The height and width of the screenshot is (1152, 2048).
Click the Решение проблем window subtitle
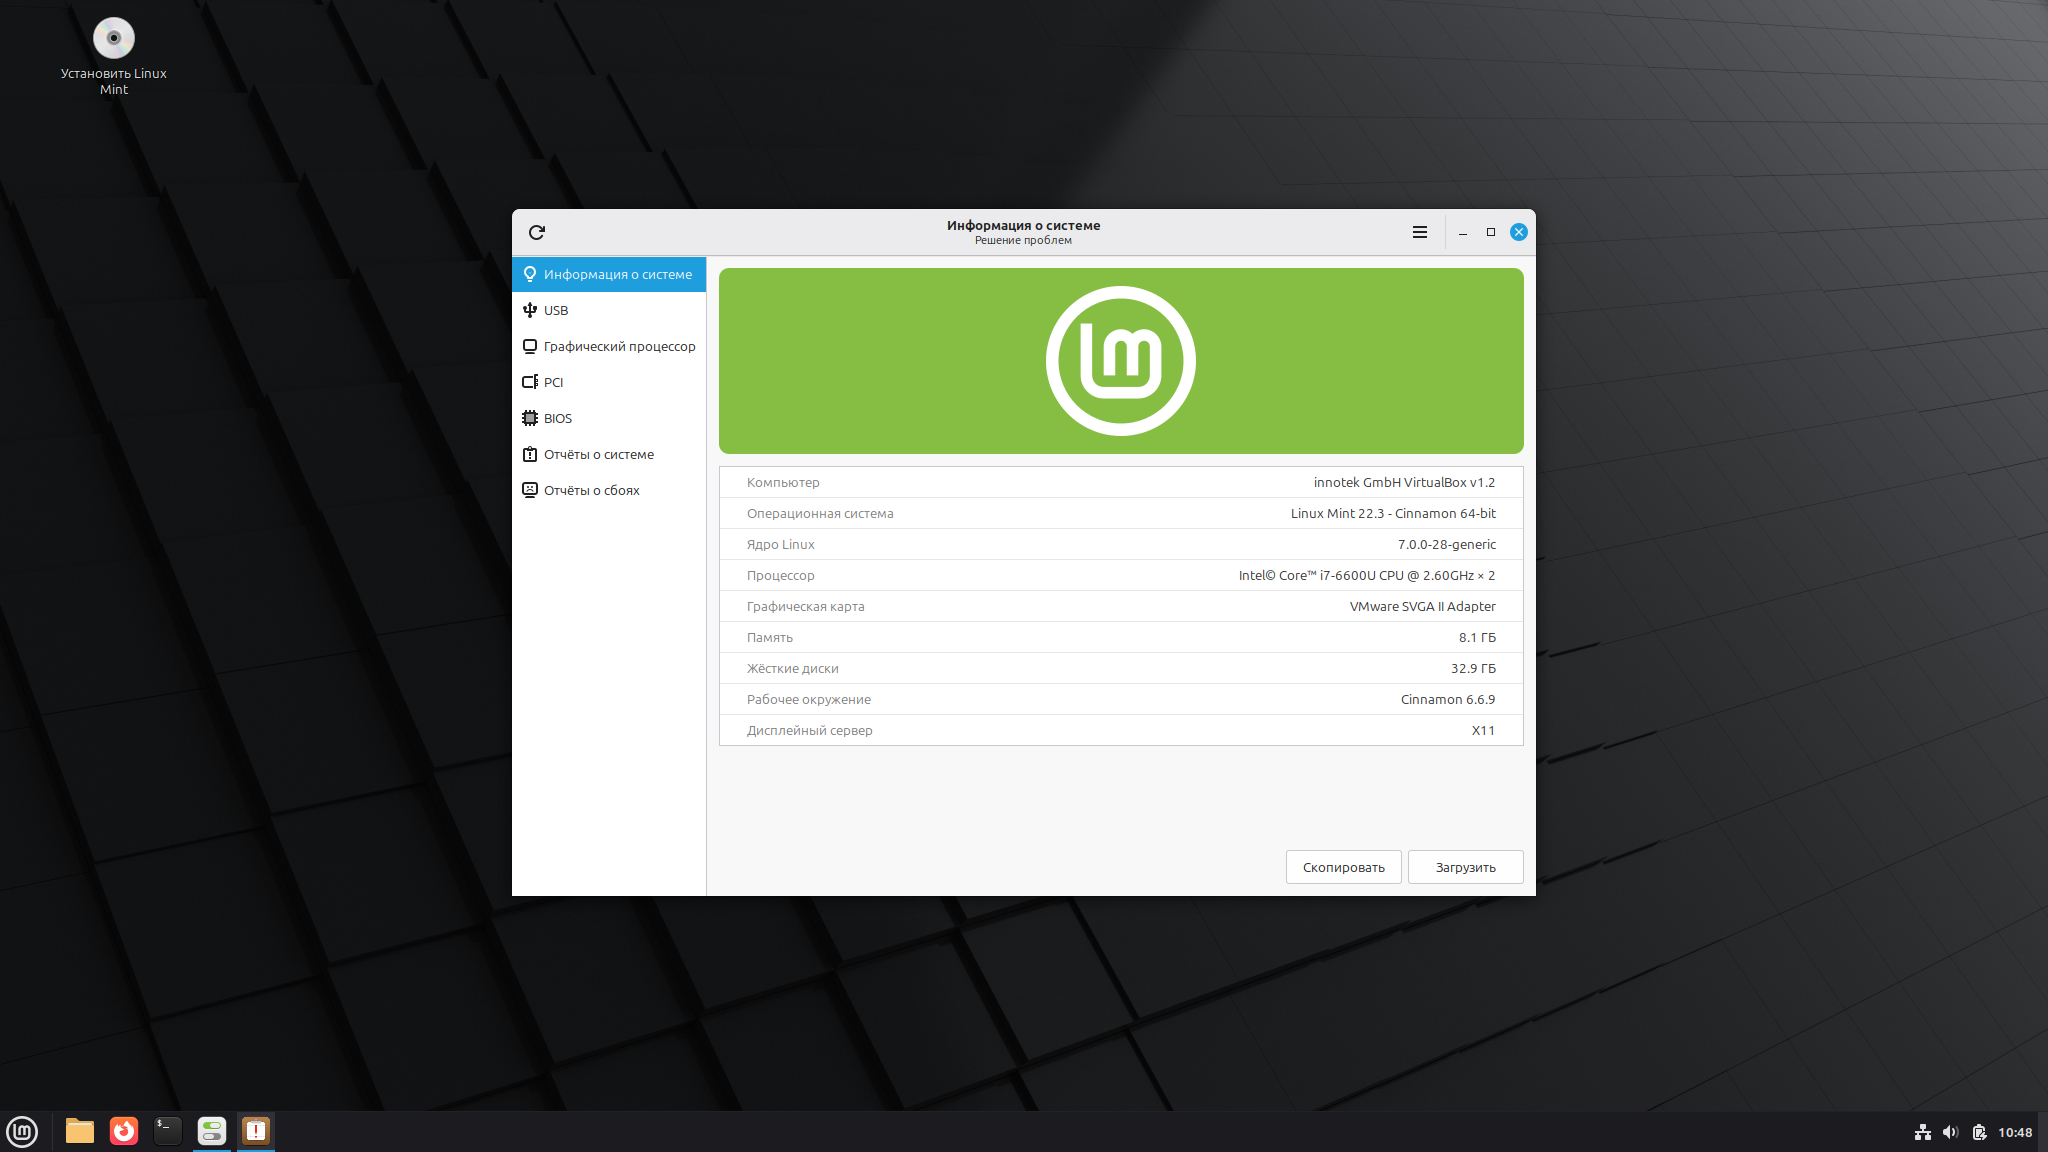1023,240
